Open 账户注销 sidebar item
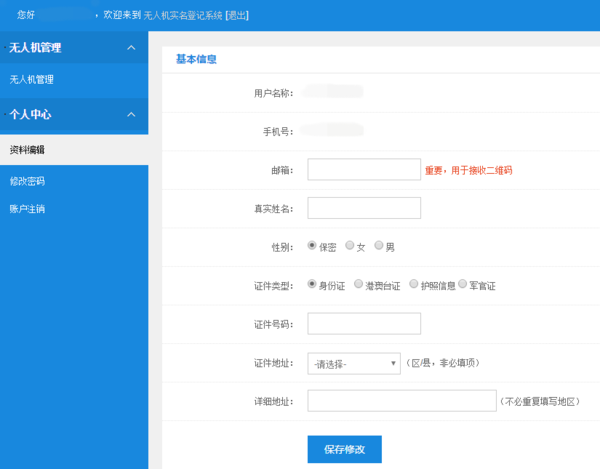The image size is (600, 469). (x=27, y=208)
